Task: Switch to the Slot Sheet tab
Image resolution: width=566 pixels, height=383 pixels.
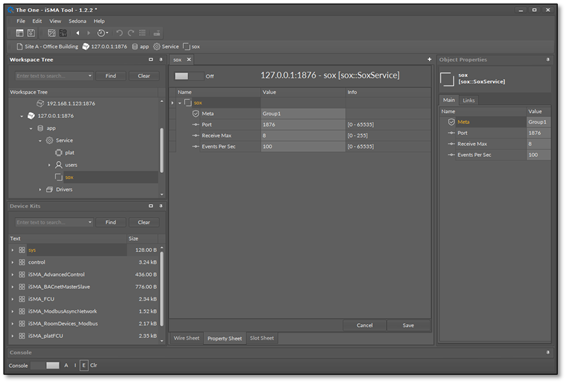Action: pyautogui.click(x=262, y=338)
